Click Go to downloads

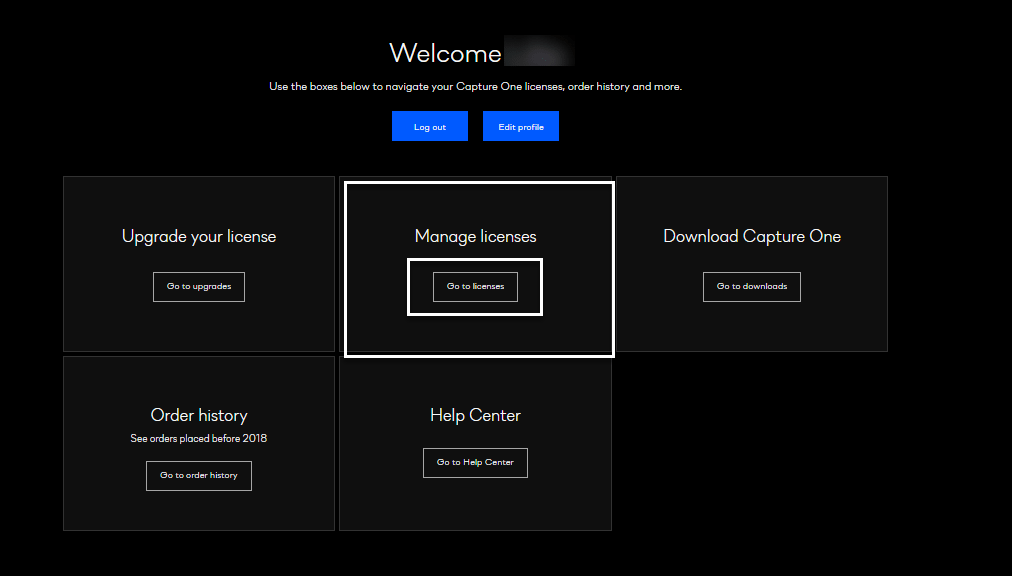pyautogui.click(x=751, y=286)
